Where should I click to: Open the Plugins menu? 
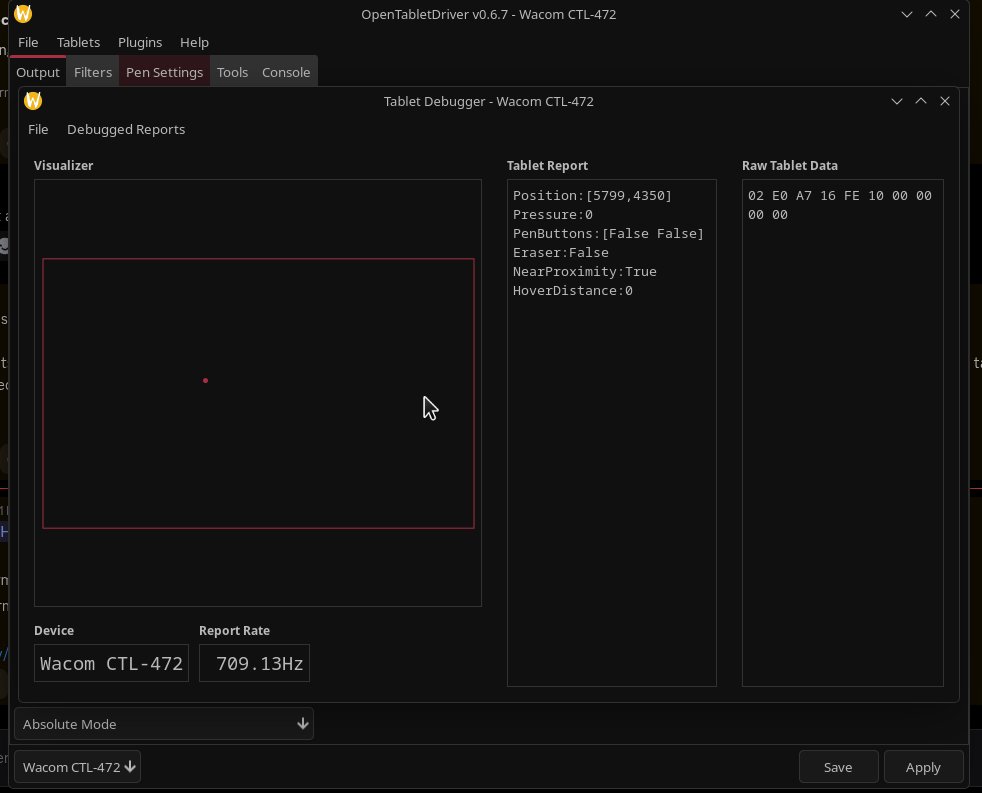(x=140, y=42)
